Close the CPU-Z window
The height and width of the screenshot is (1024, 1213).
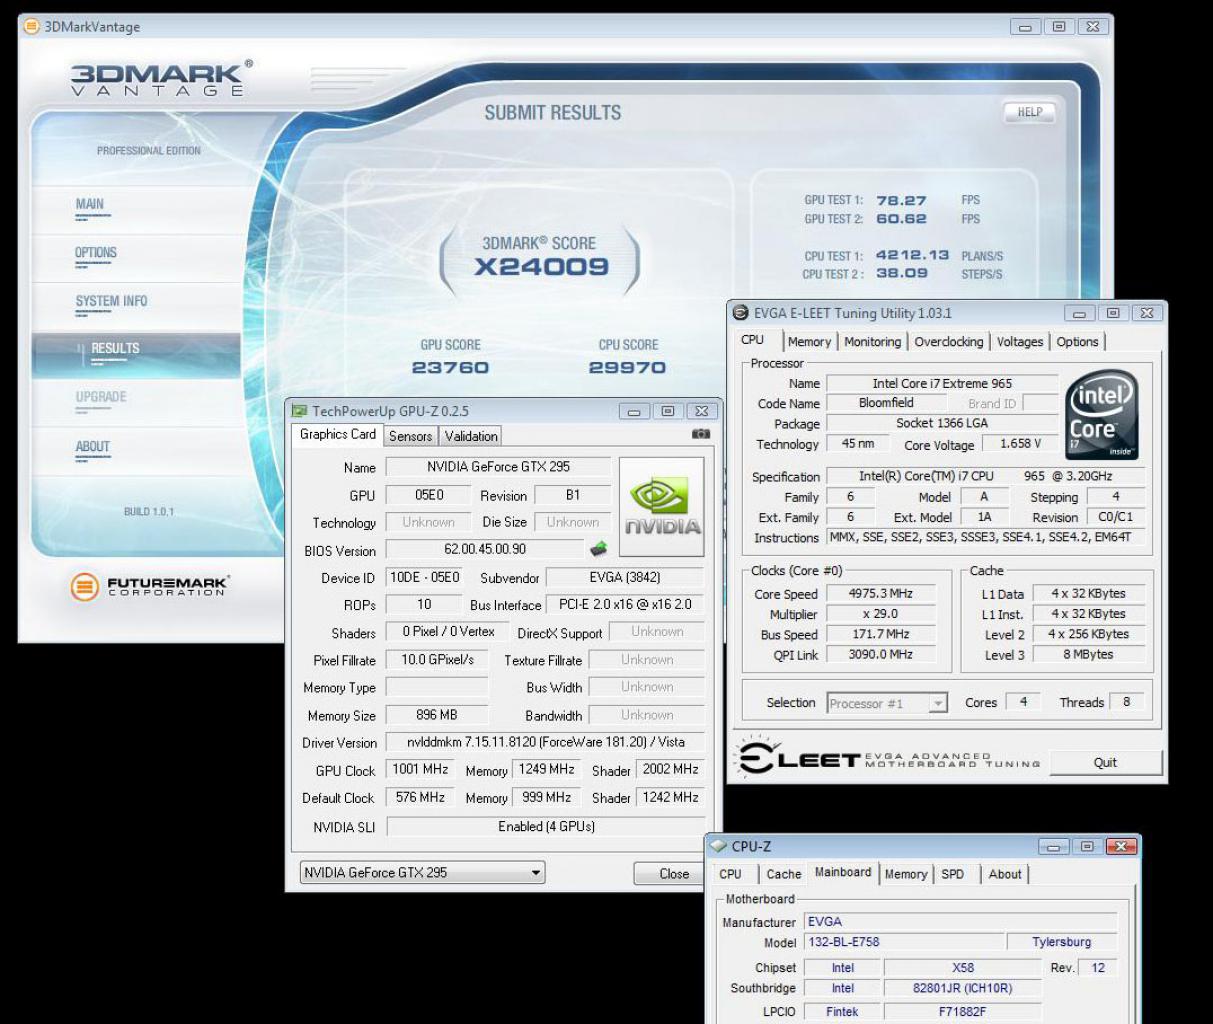1122,847
